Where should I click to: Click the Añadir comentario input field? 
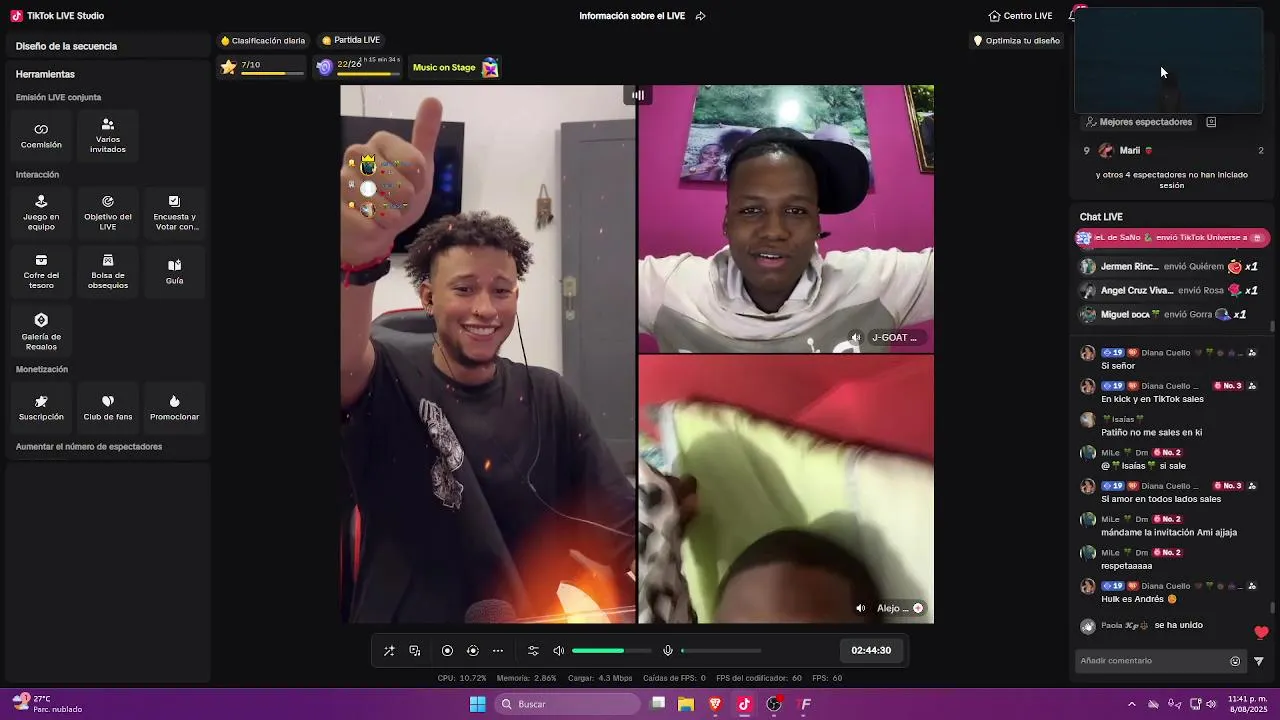tap(1151, 661)
